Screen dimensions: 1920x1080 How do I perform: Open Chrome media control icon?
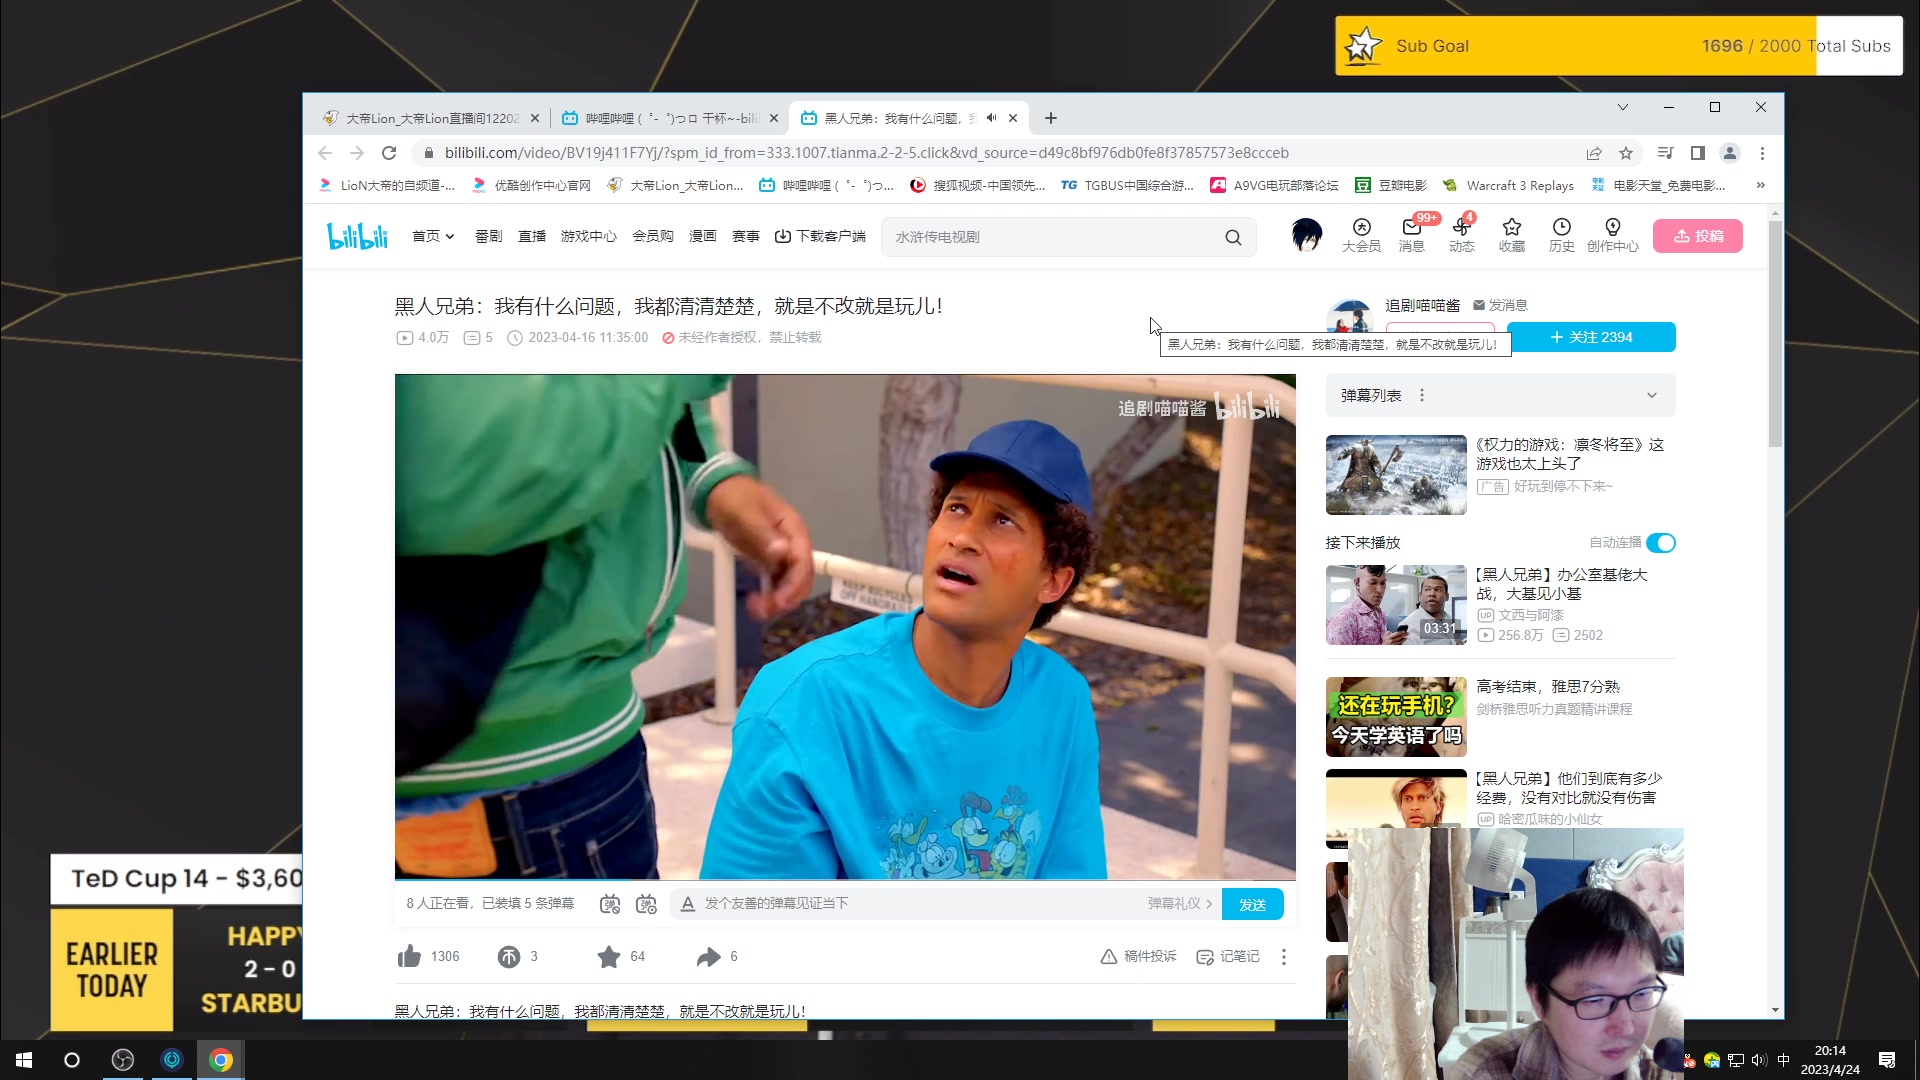1665,153
